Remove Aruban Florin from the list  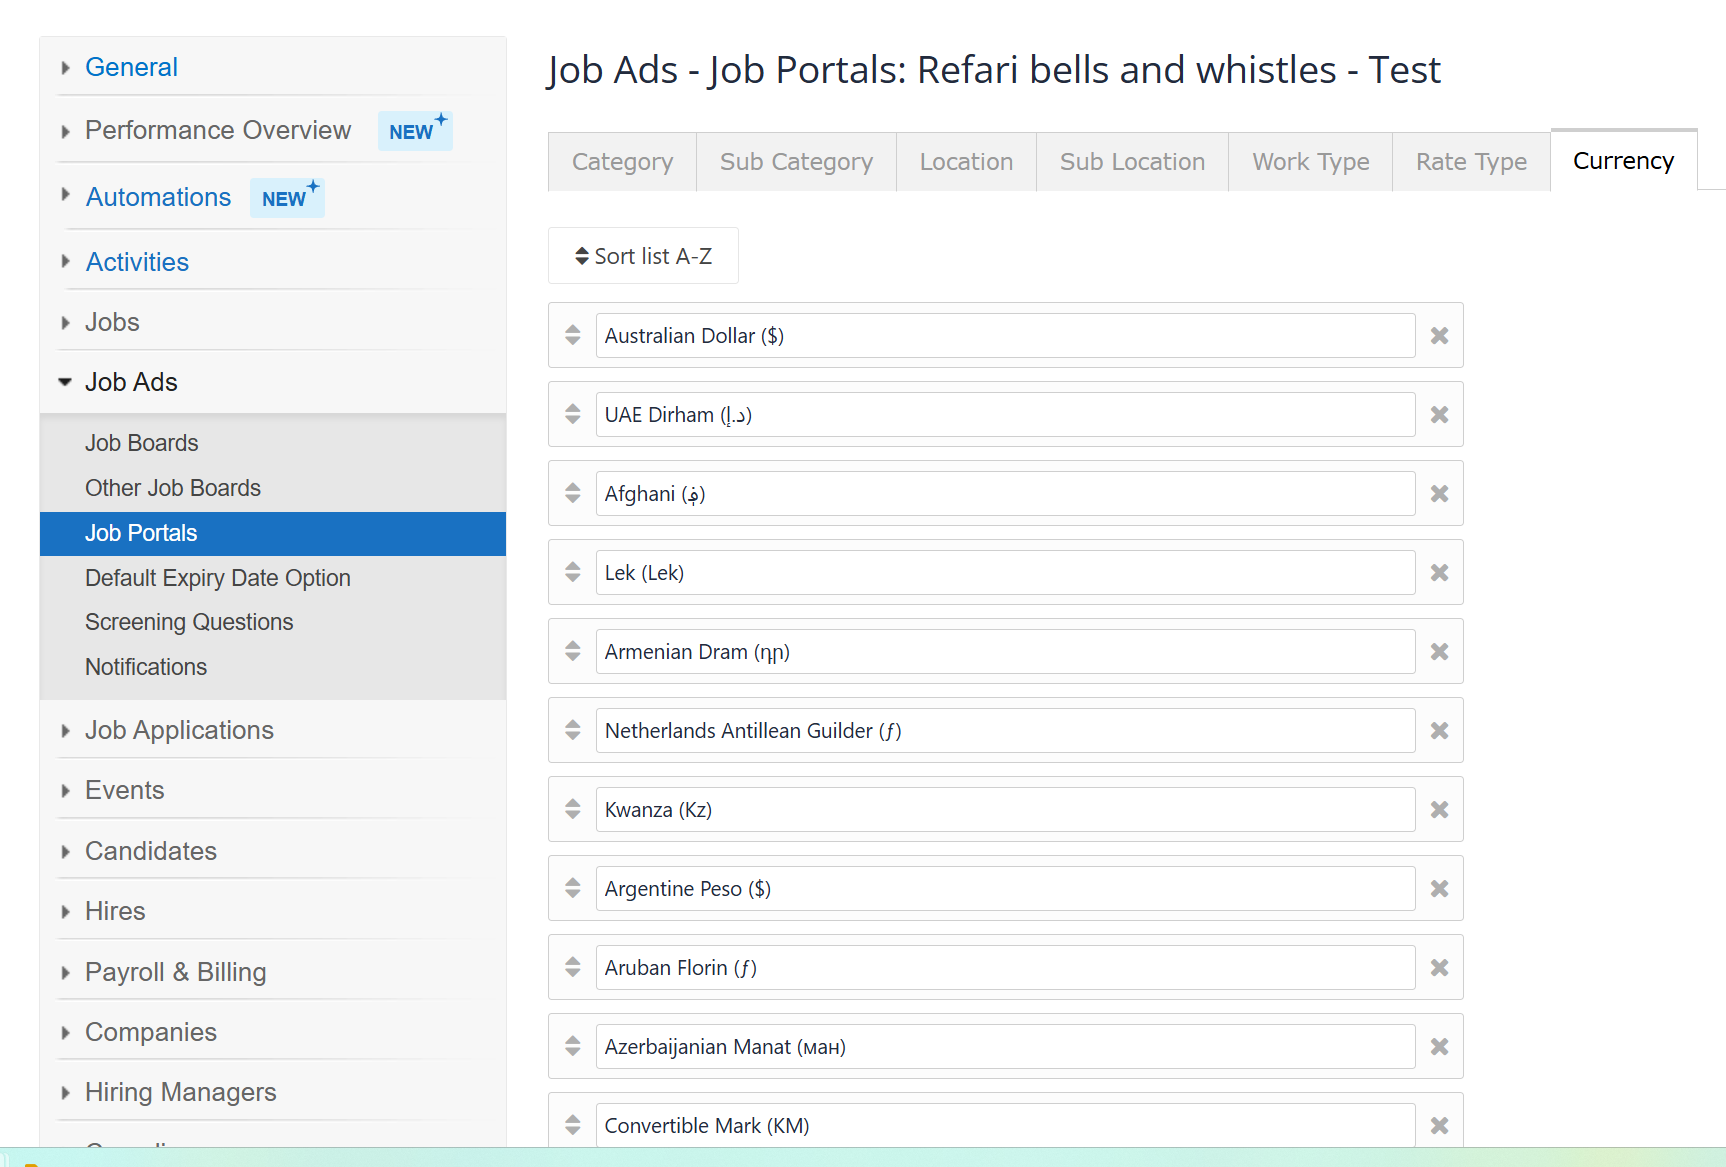pyautogui.click(x=1439, y=968)
